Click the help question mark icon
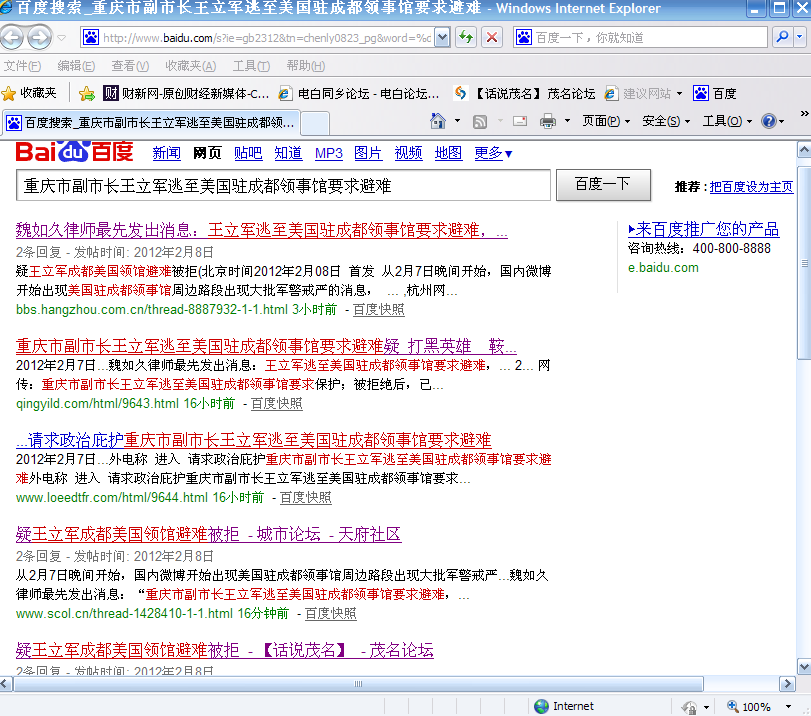 point(768,121)
